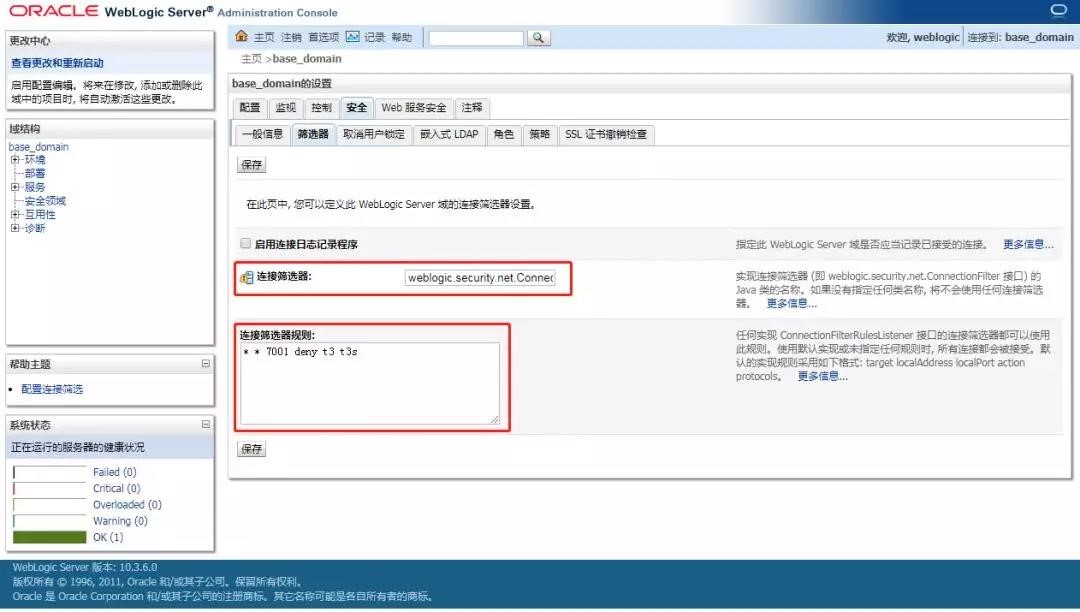Click into the connection filter rules textarea
The height and width of the screenshot is (612, 1080).
click(x=370, y=383)
